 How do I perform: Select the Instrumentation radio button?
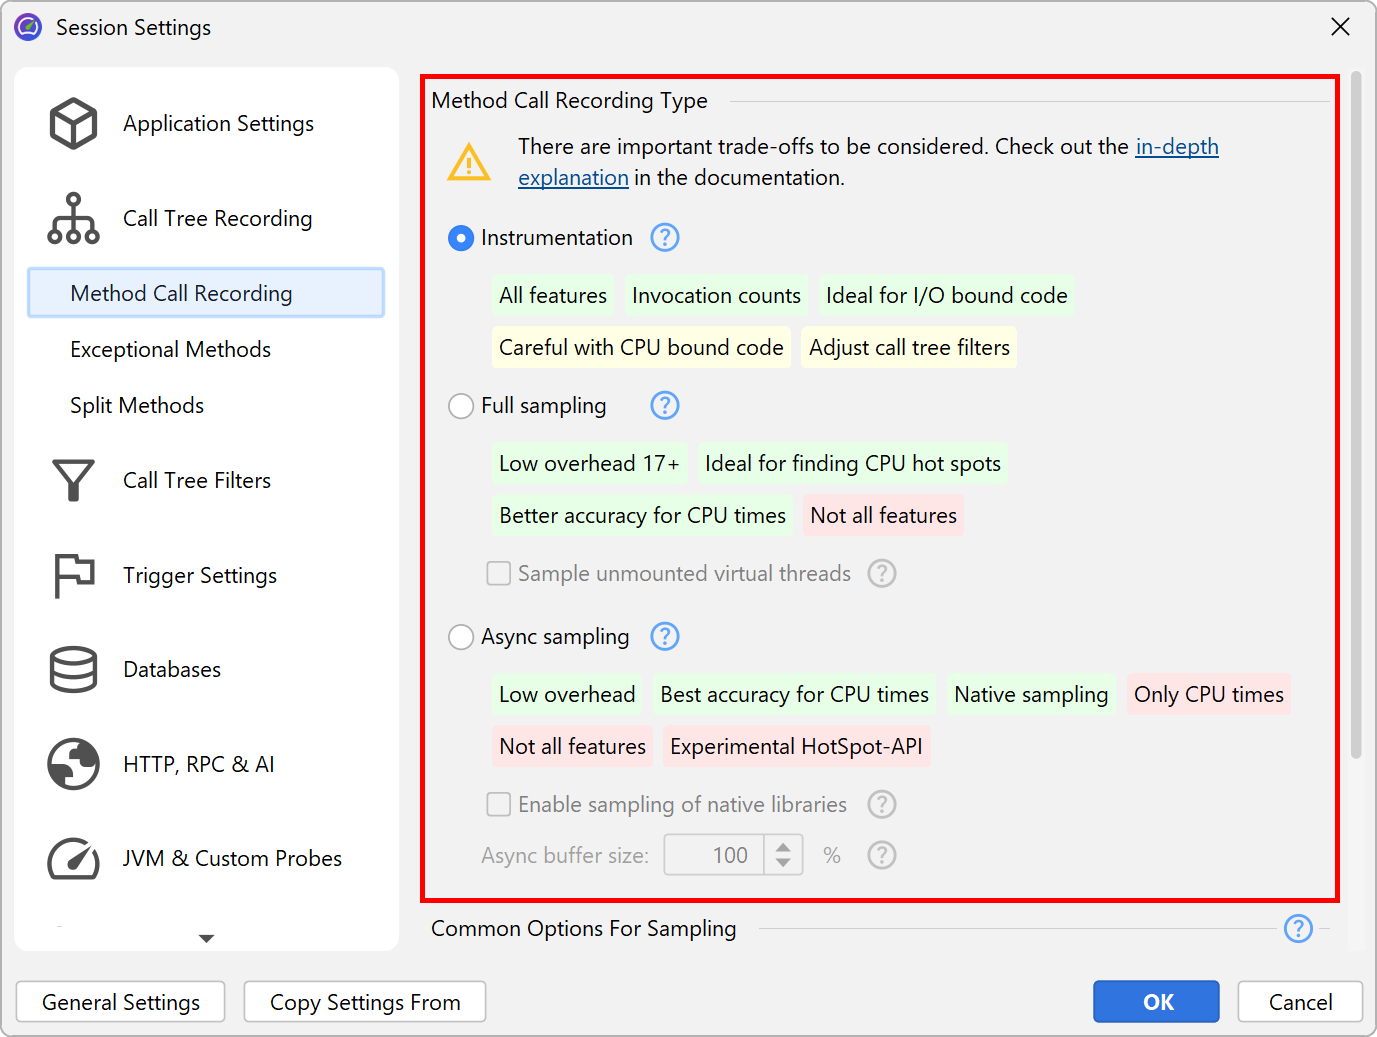pyautogui.click(x=461, y=238)
